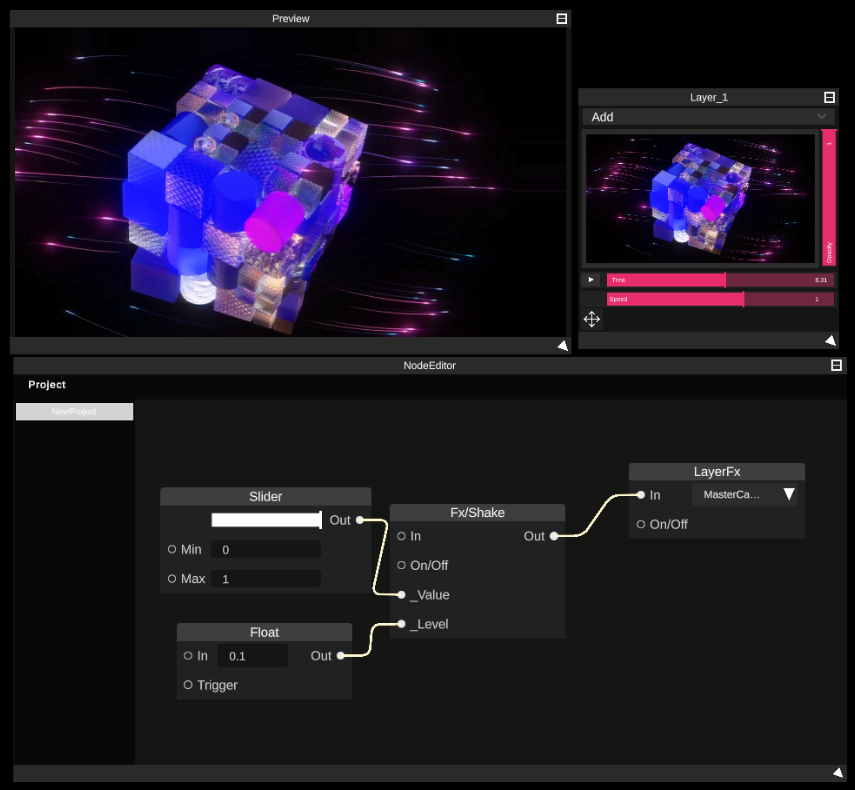Click the Play icon in the Layer_1 panel

point(591,279)
